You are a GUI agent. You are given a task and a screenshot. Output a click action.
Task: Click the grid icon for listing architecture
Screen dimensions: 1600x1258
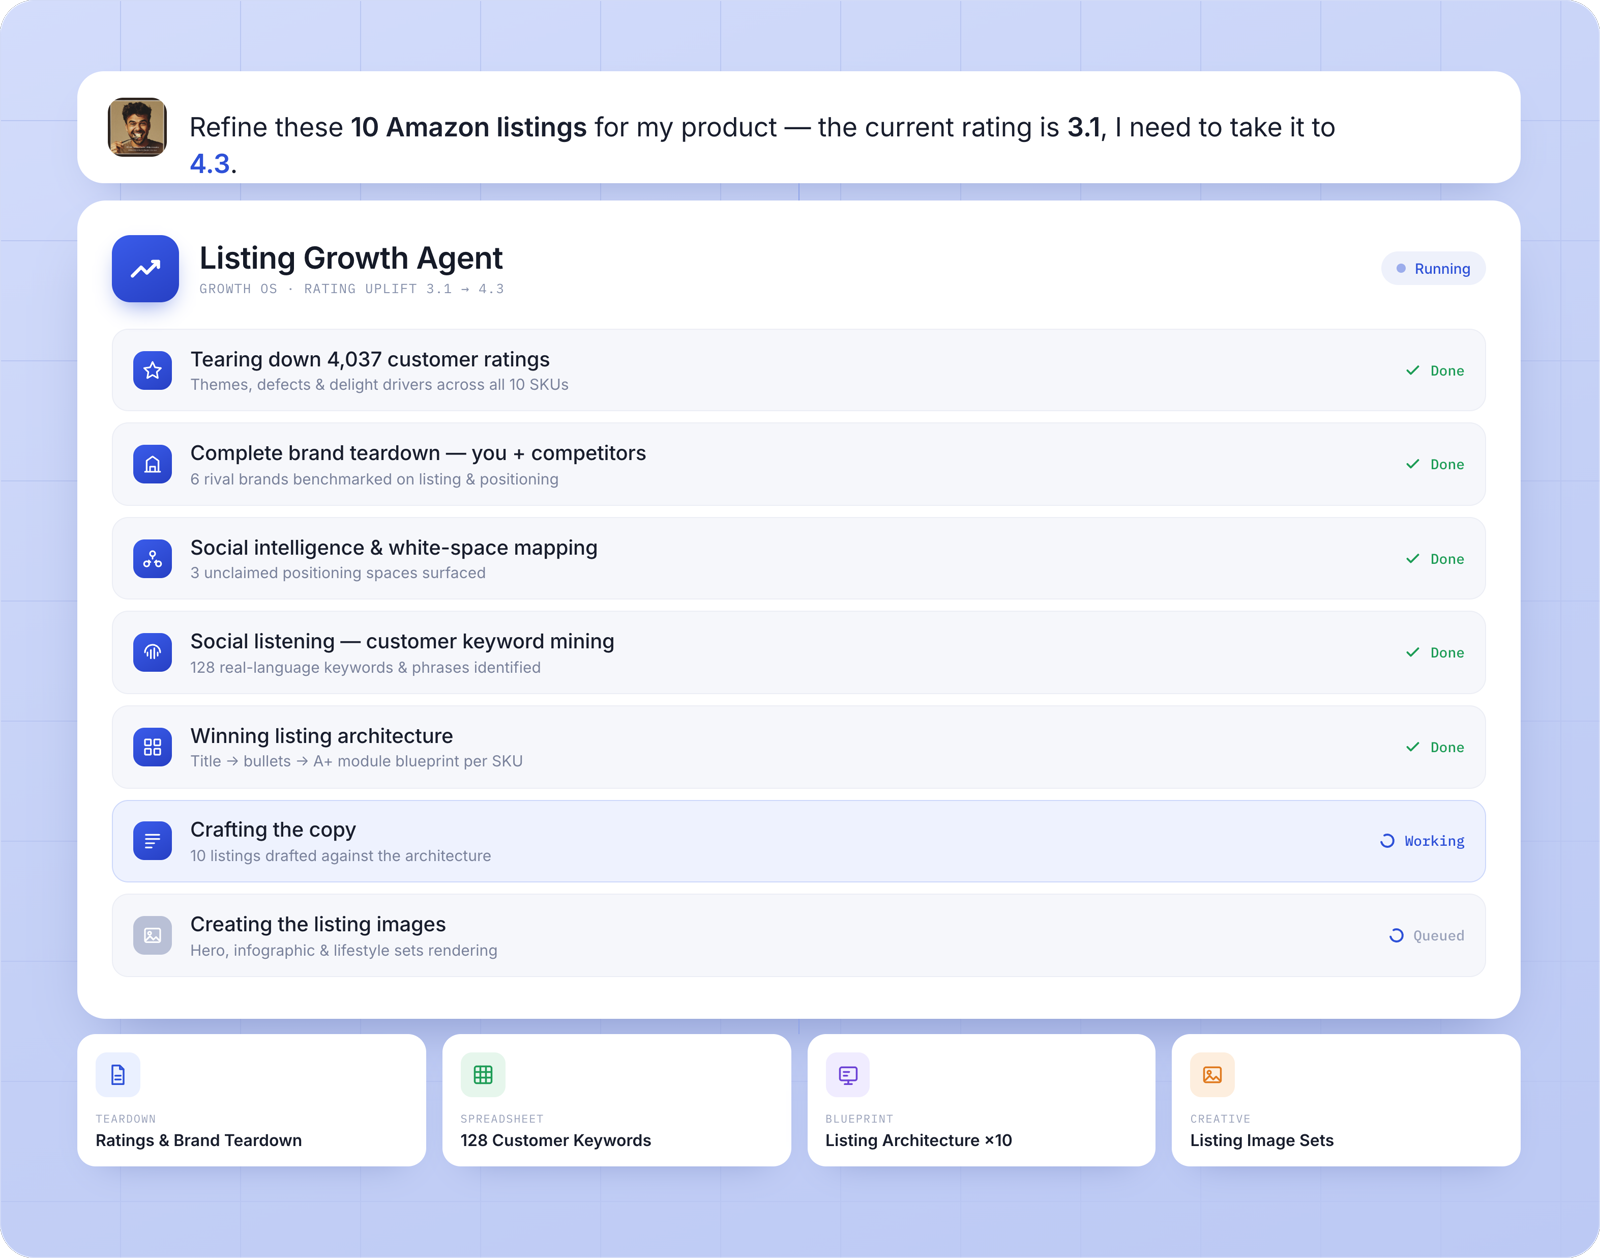(152, 747)
